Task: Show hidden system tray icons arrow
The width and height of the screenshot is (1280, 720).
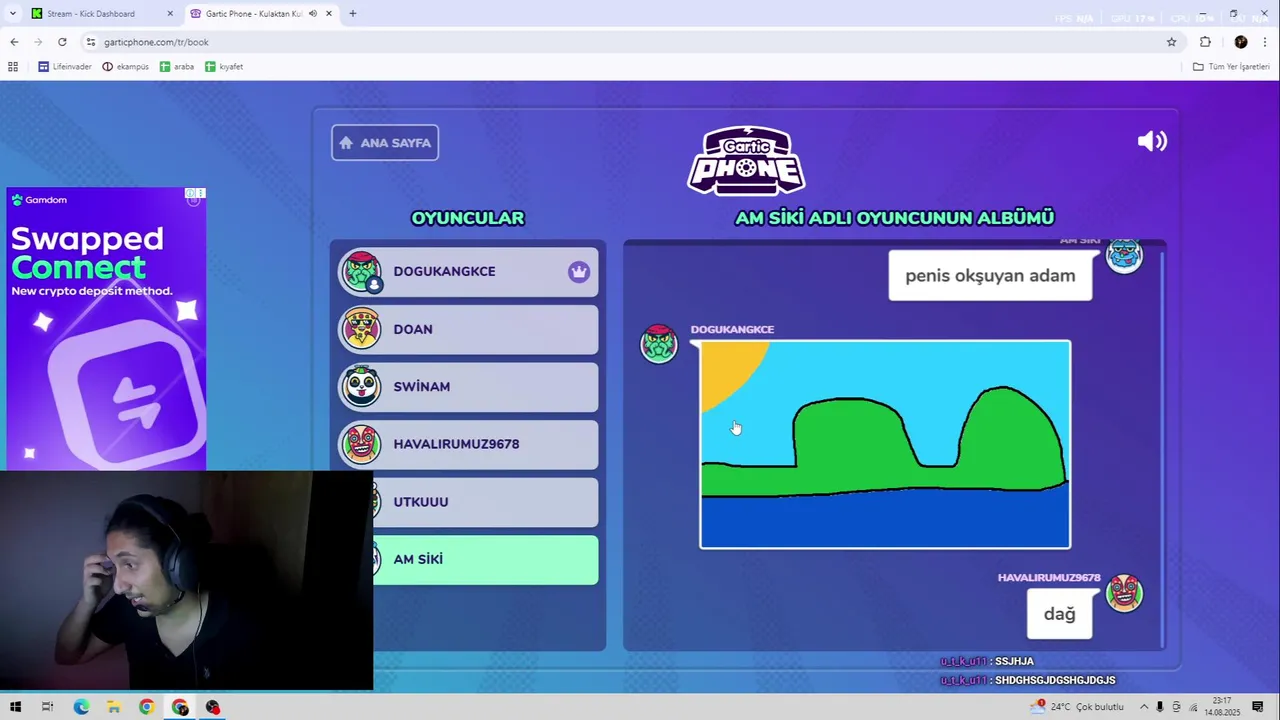Action: (x=1144, y=707)
